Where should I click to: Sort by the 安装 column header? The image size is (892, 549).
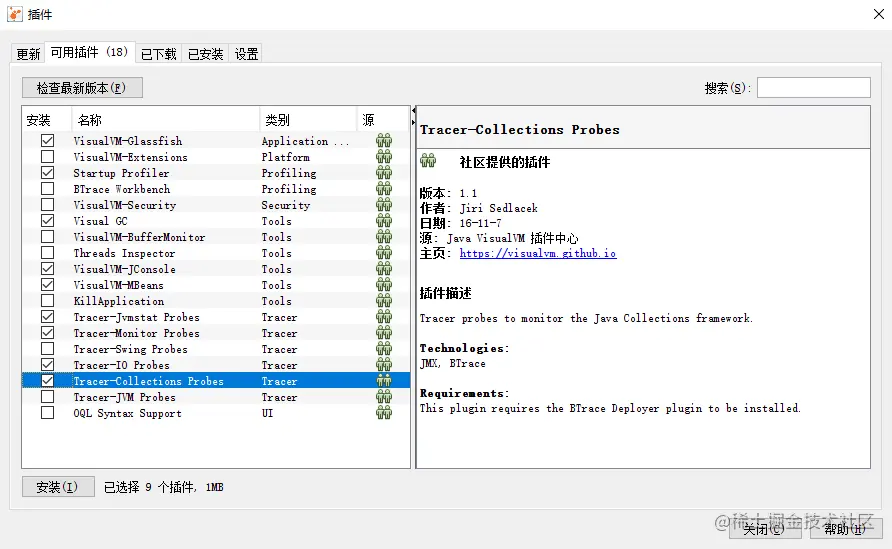[47, 120]
